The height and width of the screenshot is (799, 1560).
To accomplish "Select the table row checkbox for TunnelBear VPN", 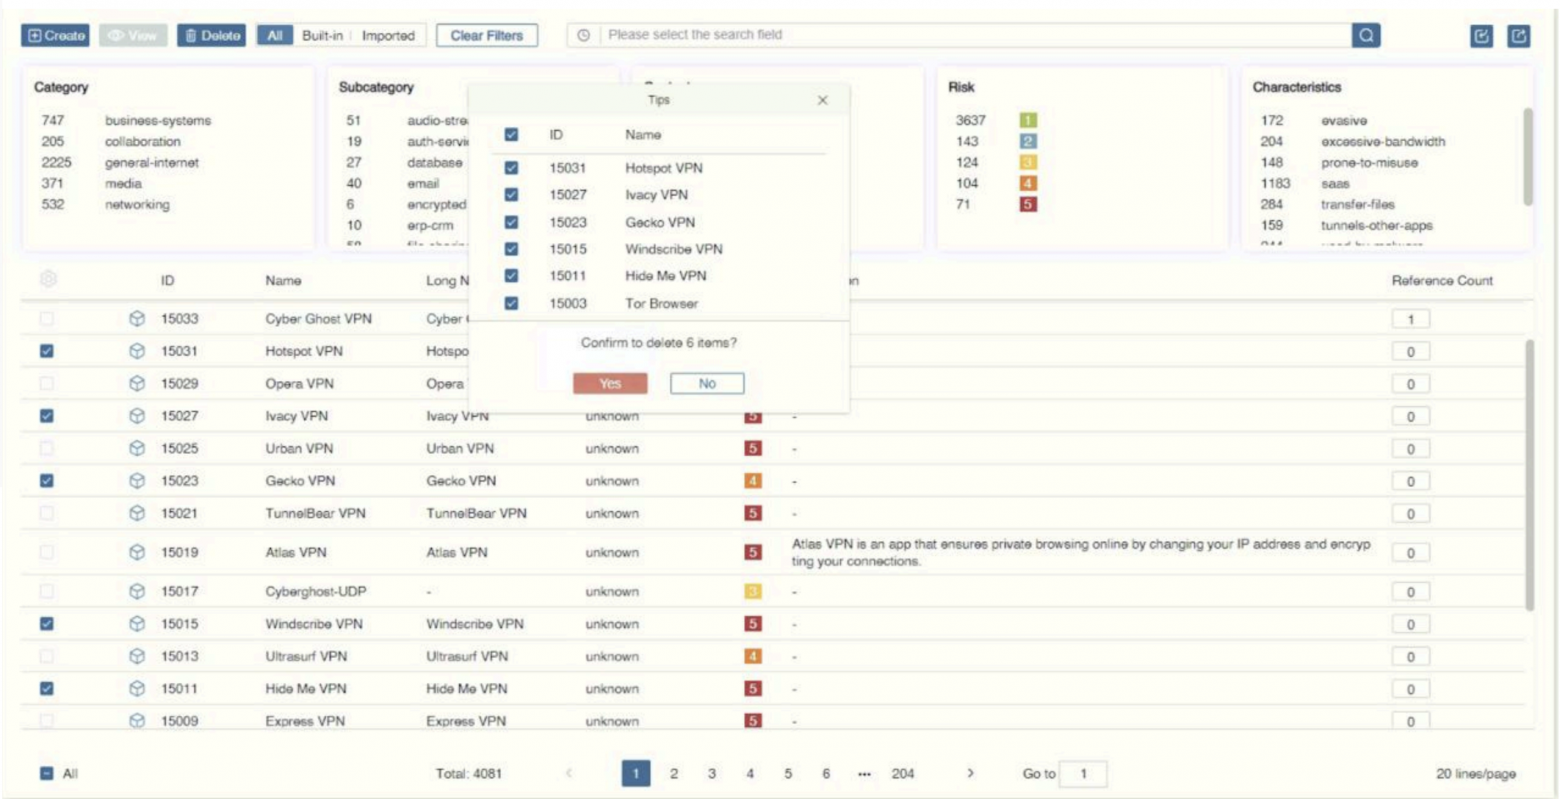I will point(47,513).
